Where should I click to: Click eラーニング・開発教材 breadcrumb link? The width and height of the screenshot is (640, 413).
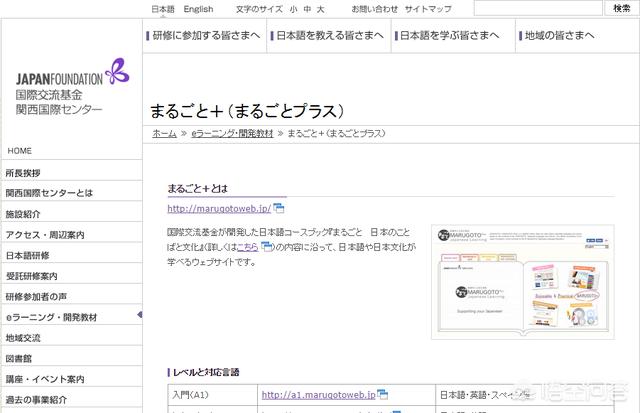click(232, 133)
